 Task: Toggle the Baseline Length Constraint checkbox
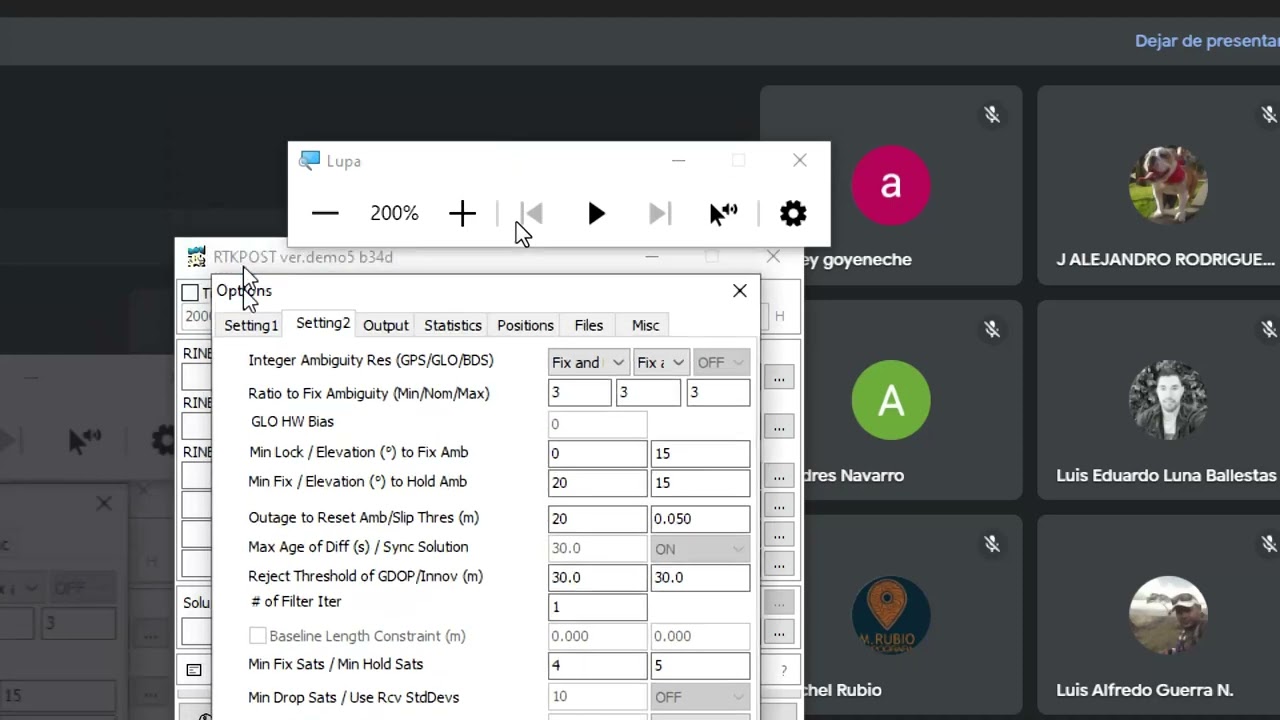258,636
